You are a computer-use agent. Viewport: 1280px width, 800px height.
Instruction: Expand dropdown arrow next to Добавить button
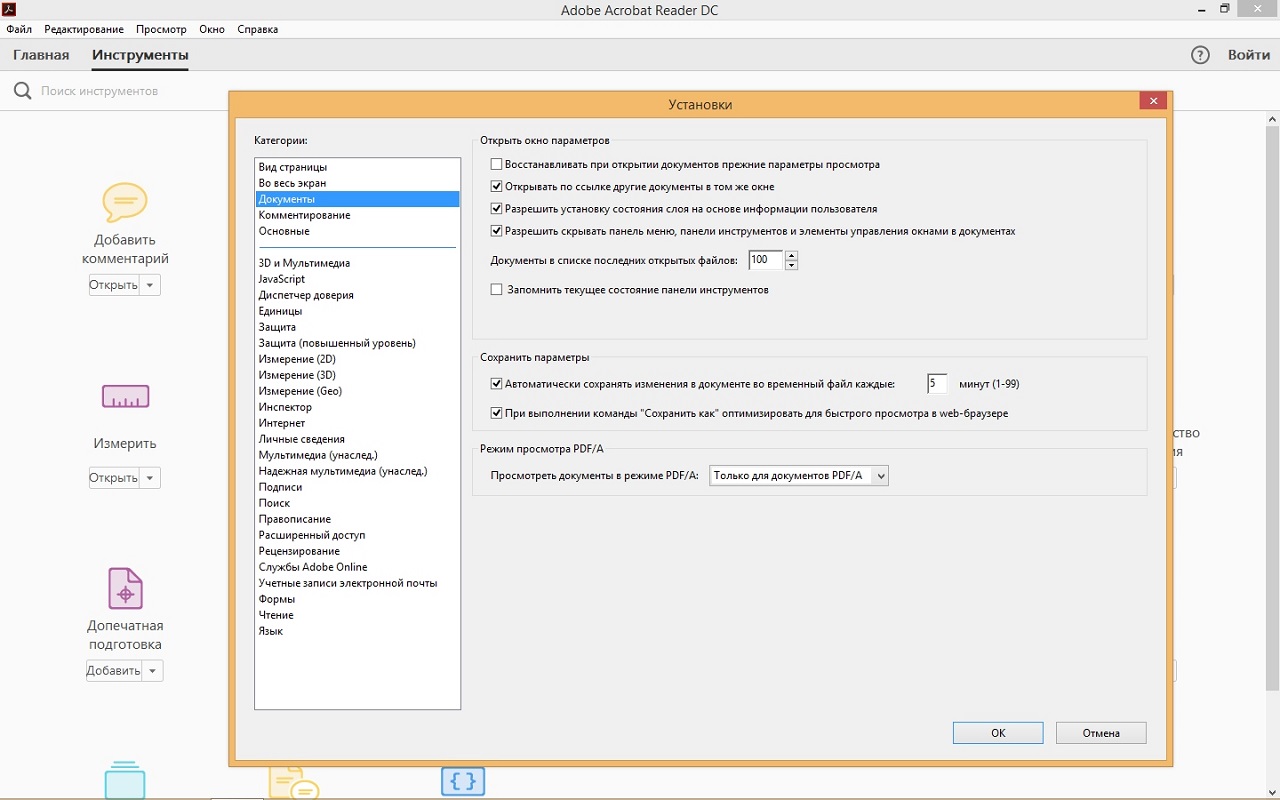(x=152, y=671)
